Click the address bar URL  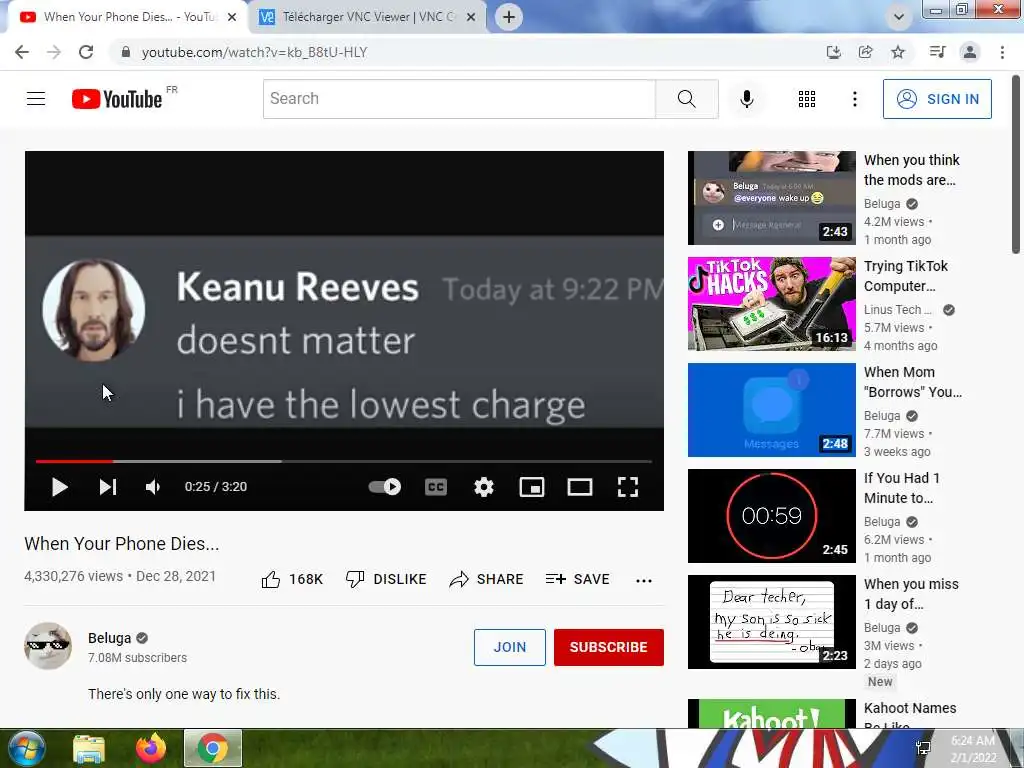click(x=255, y=52)
